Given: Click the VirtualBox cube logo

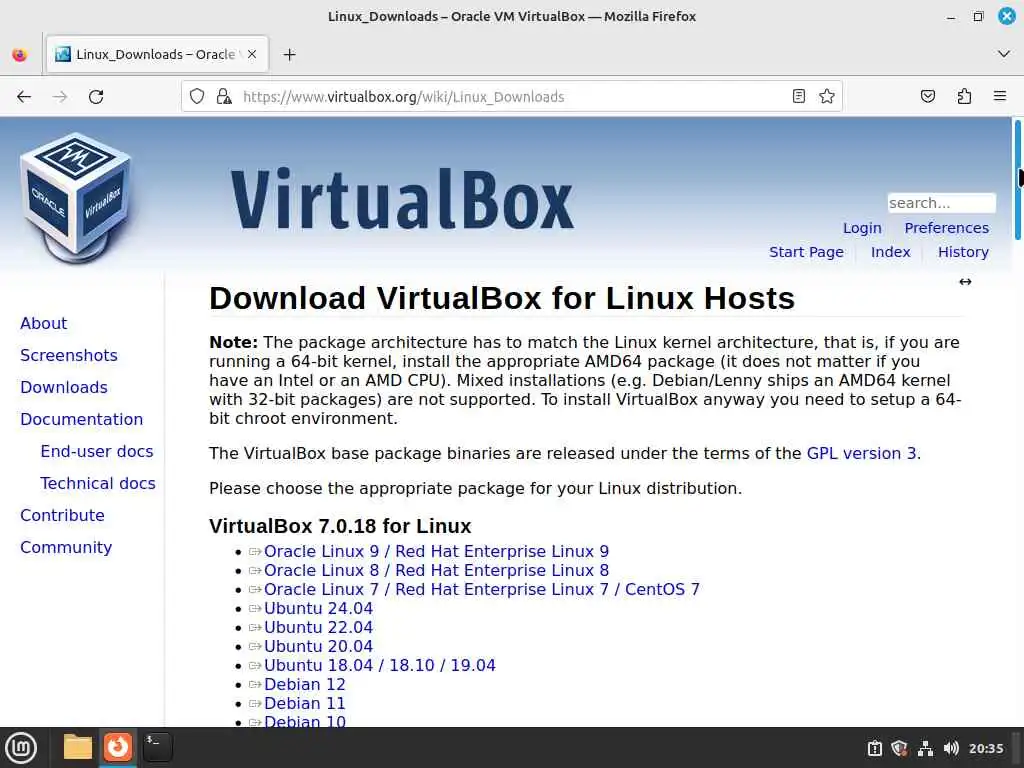Looking at the screenshot, I should pos(76,197).
